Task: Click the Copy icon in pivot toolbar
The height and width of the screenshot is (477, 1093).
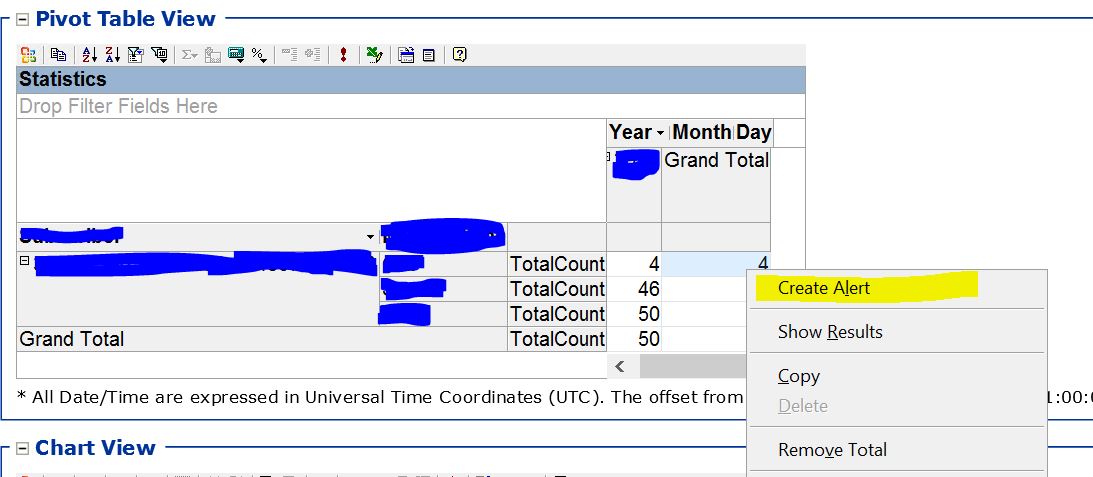Action: pyautogui.click(x=59, y=55)
